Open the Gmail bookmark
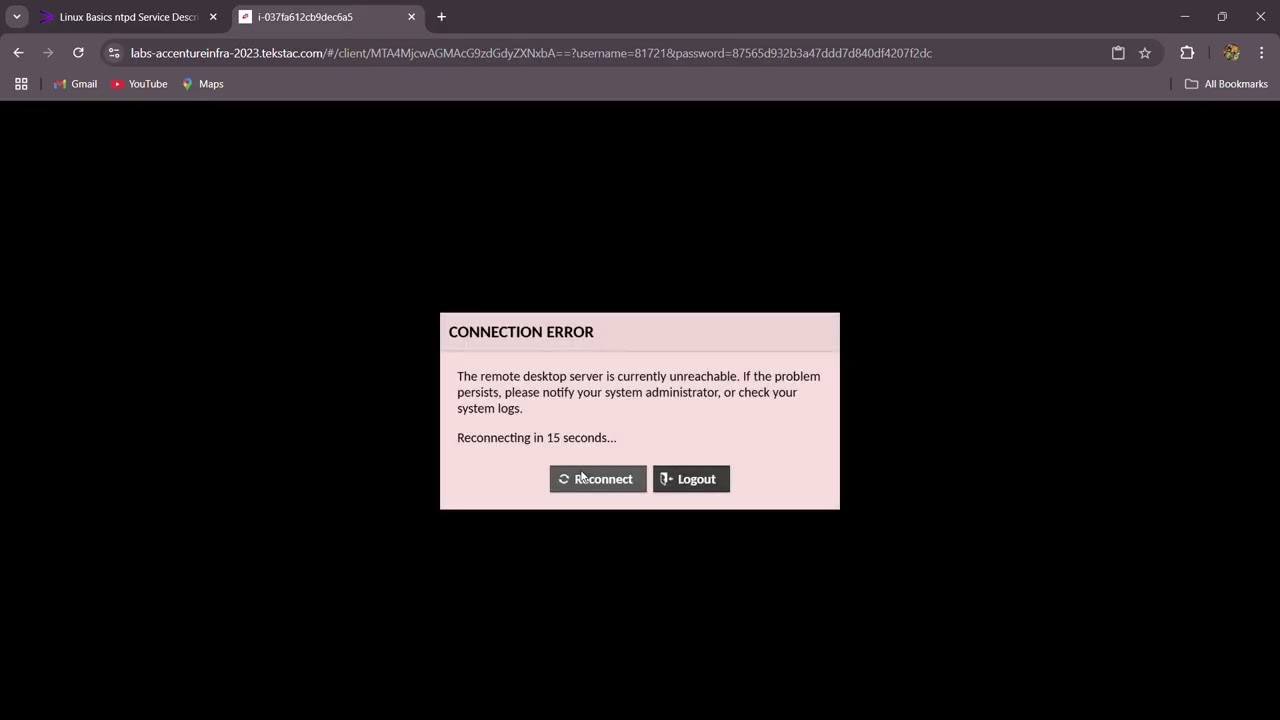 (75, 84)
